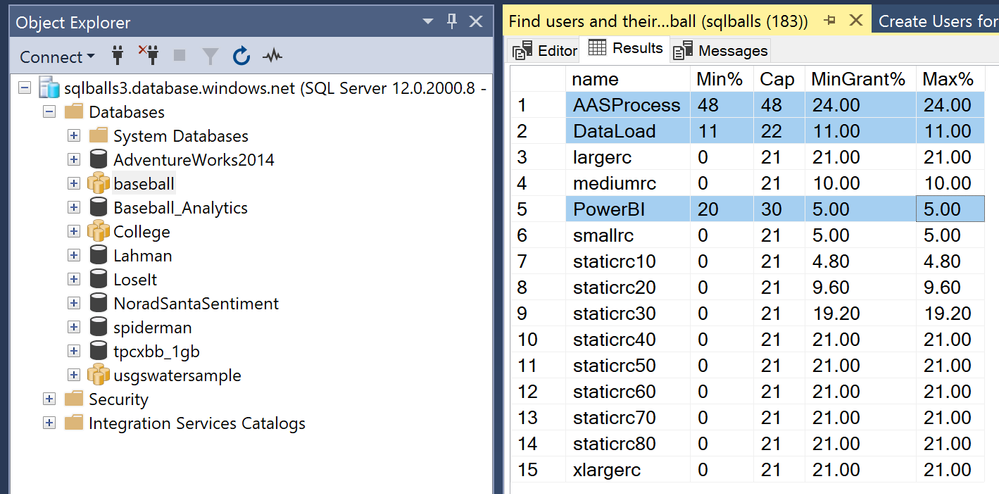This screenshot has height=494, width=999.
Task: Expand the Lahman database
Action: pos(73,256)
